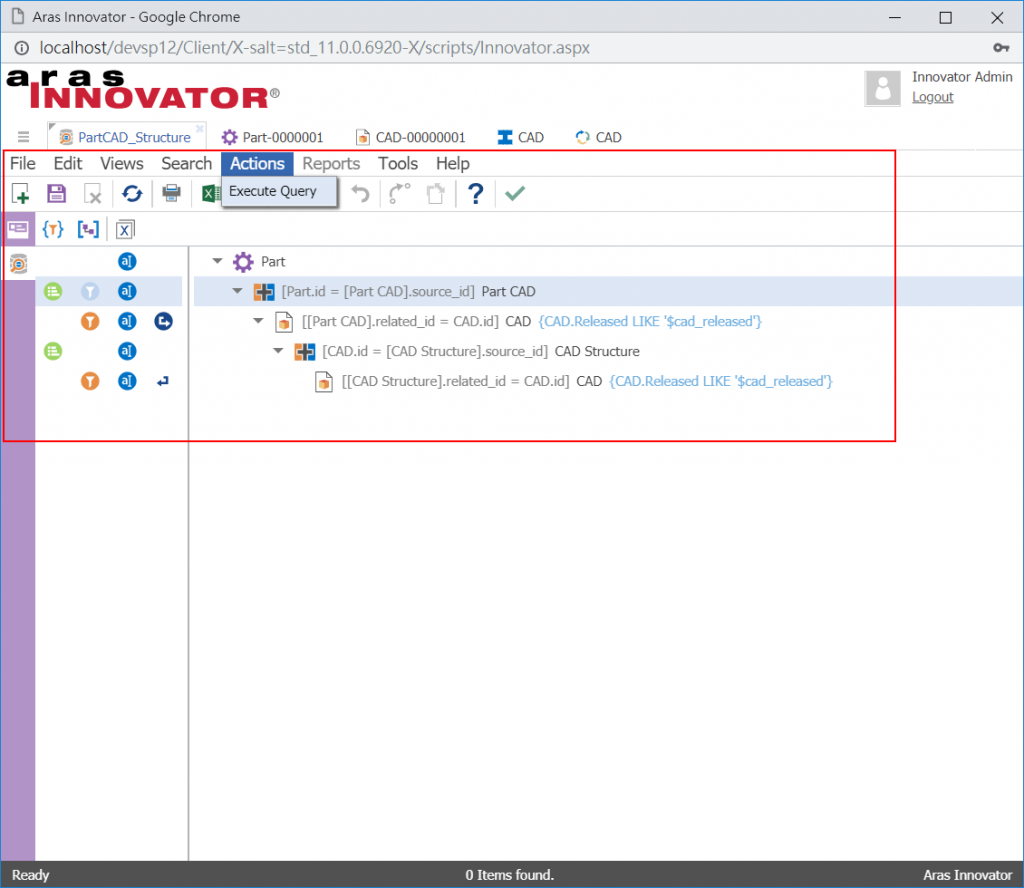Viewport: 1024px width, 888px height.
Task: Open the query parameters curly-brace filter icon
Action: (53, 229)
